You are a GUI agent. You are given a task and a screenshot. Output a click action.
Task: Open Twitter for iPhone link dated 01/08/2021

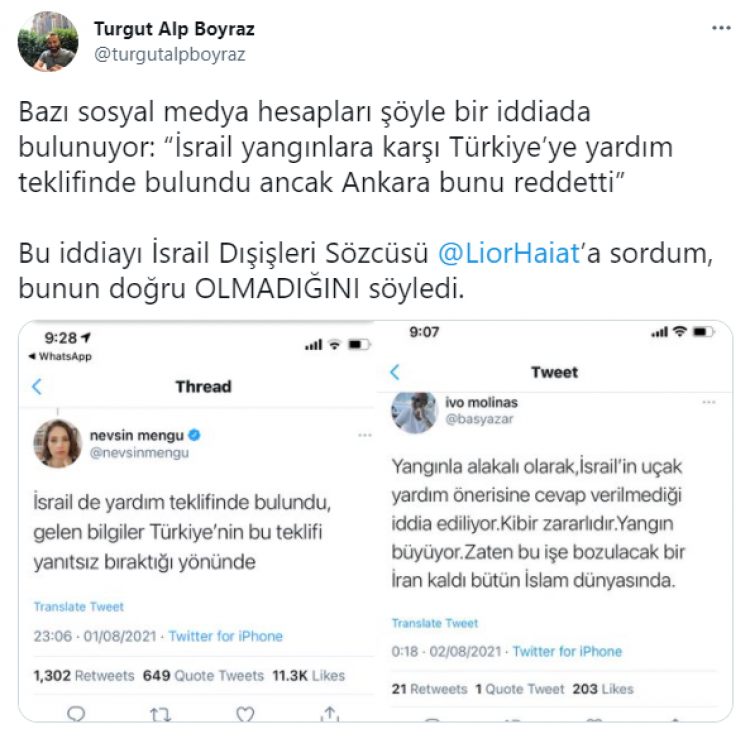[x=225, y=636]
